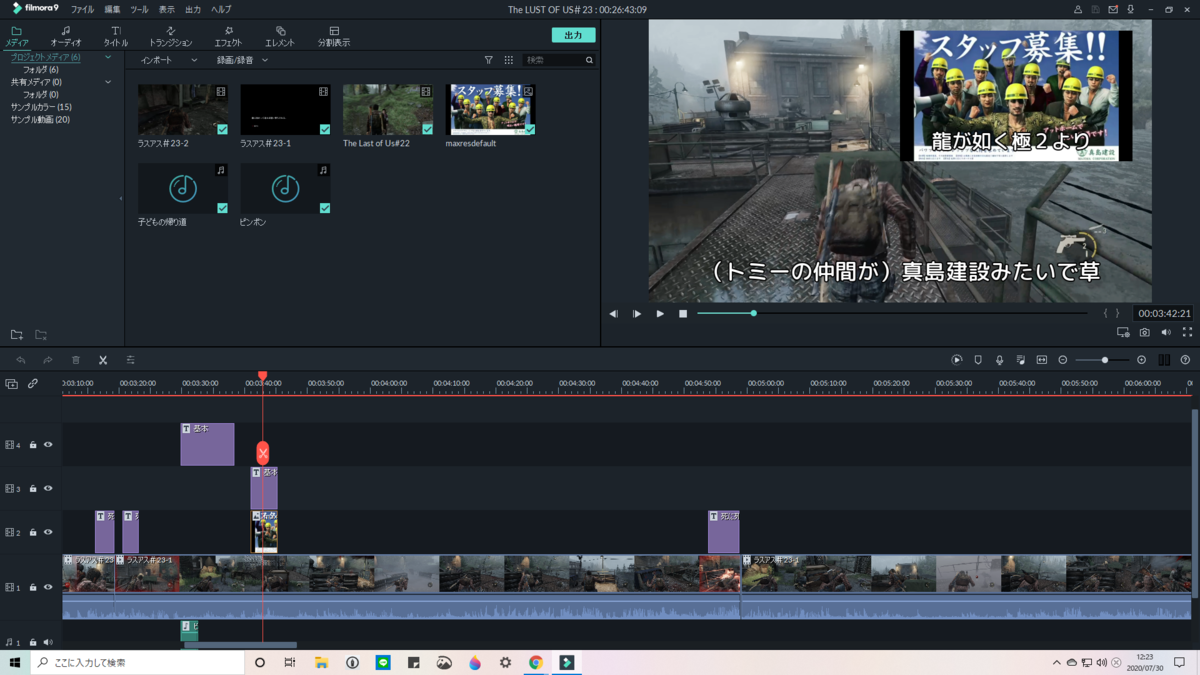Select maxresdefault image thumbnail

click(490, 110)
